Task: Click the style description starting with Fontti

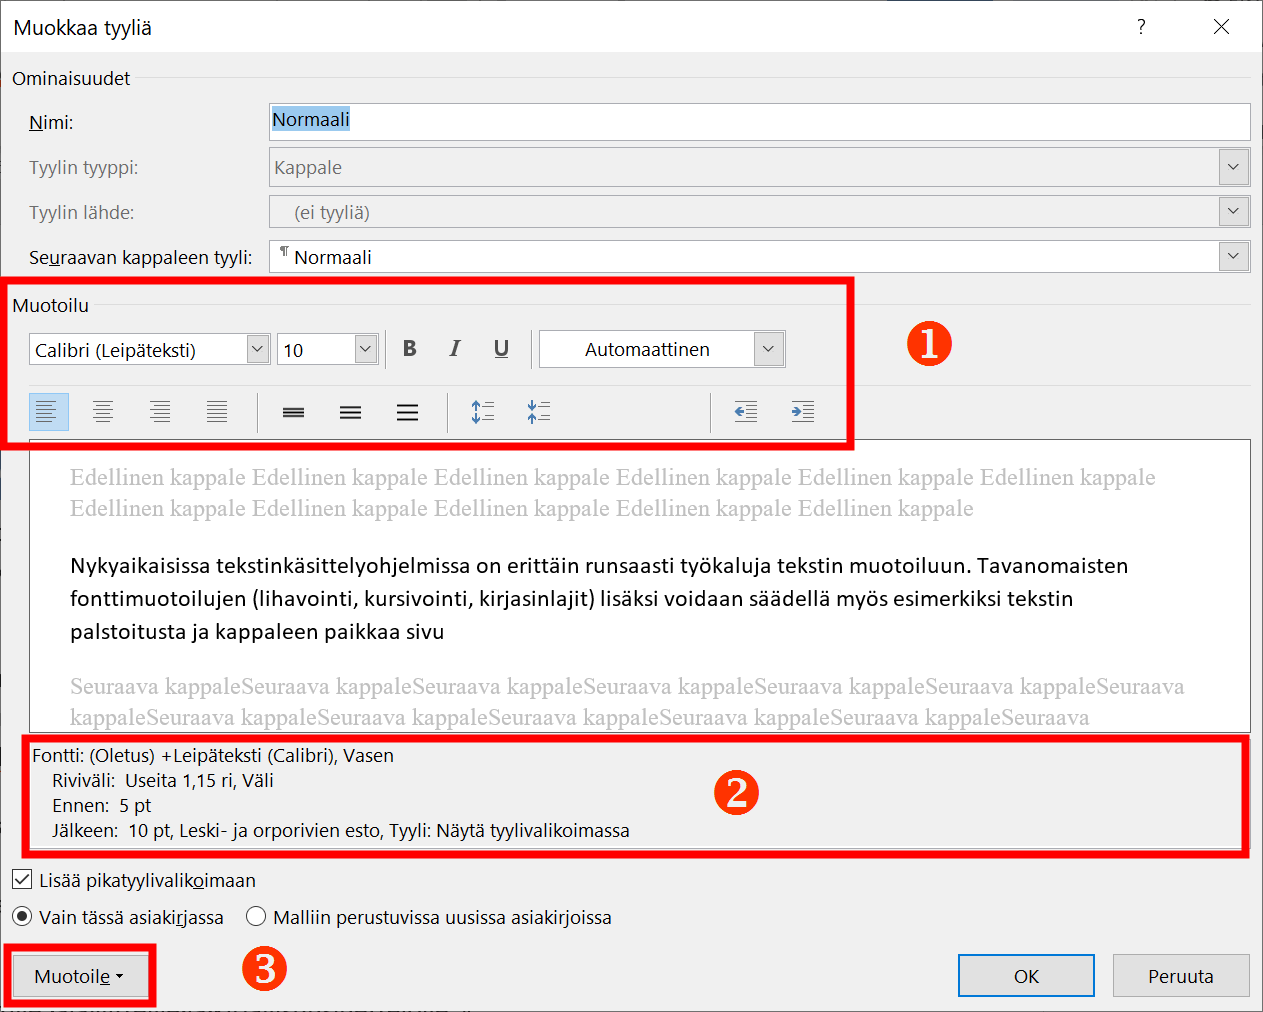Action: tap(330, 793)
